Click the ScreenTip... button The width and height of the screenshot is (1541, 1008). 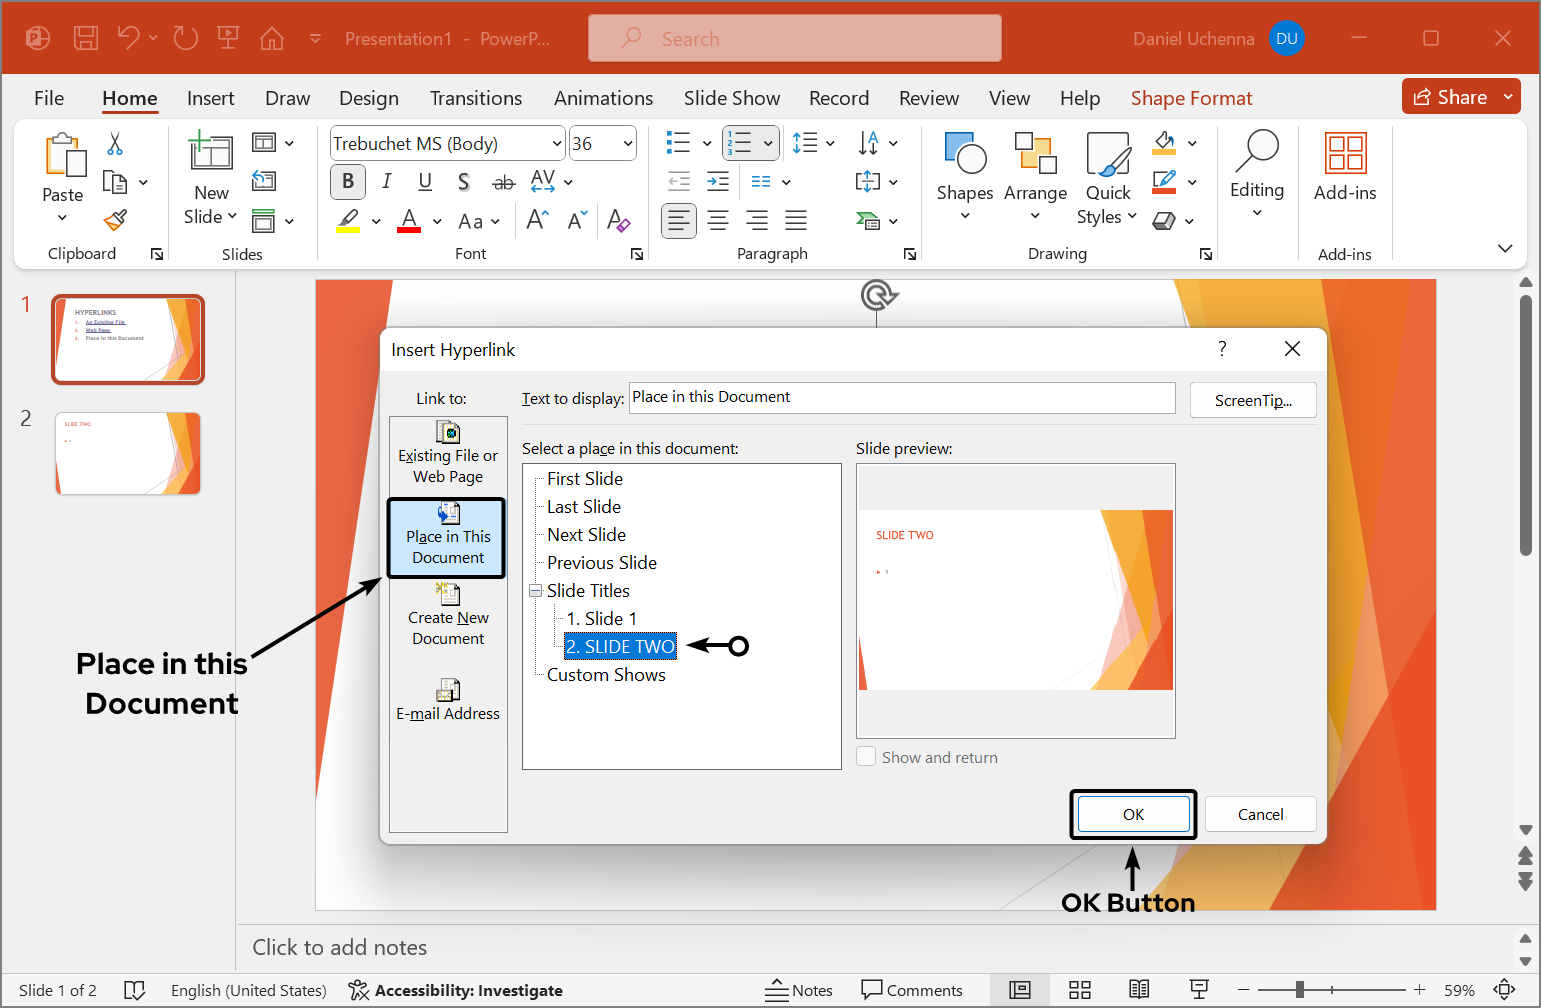point(1252,400)
